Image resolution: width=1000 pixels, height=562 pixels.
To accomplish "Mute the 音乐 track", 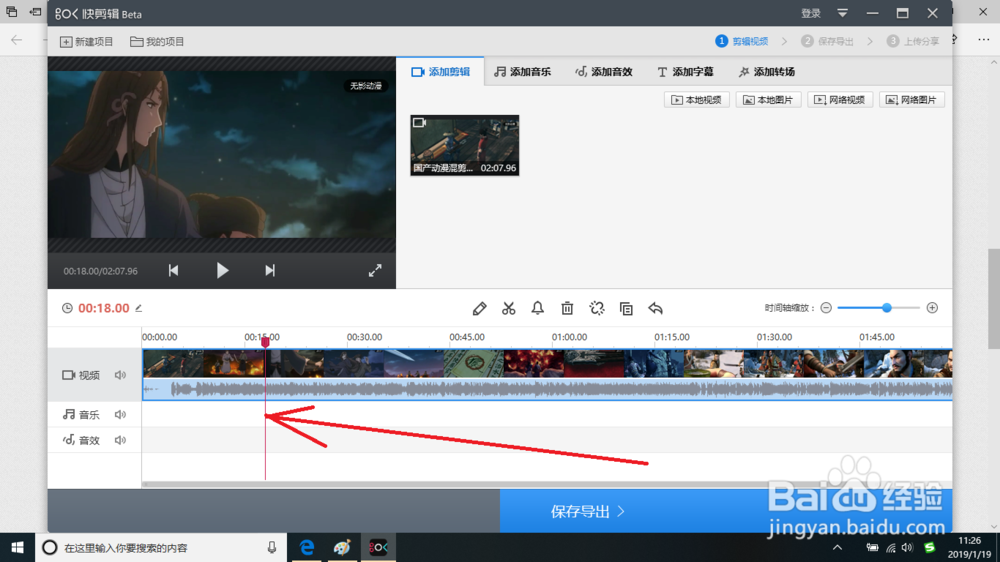I will tap(120, 415).
